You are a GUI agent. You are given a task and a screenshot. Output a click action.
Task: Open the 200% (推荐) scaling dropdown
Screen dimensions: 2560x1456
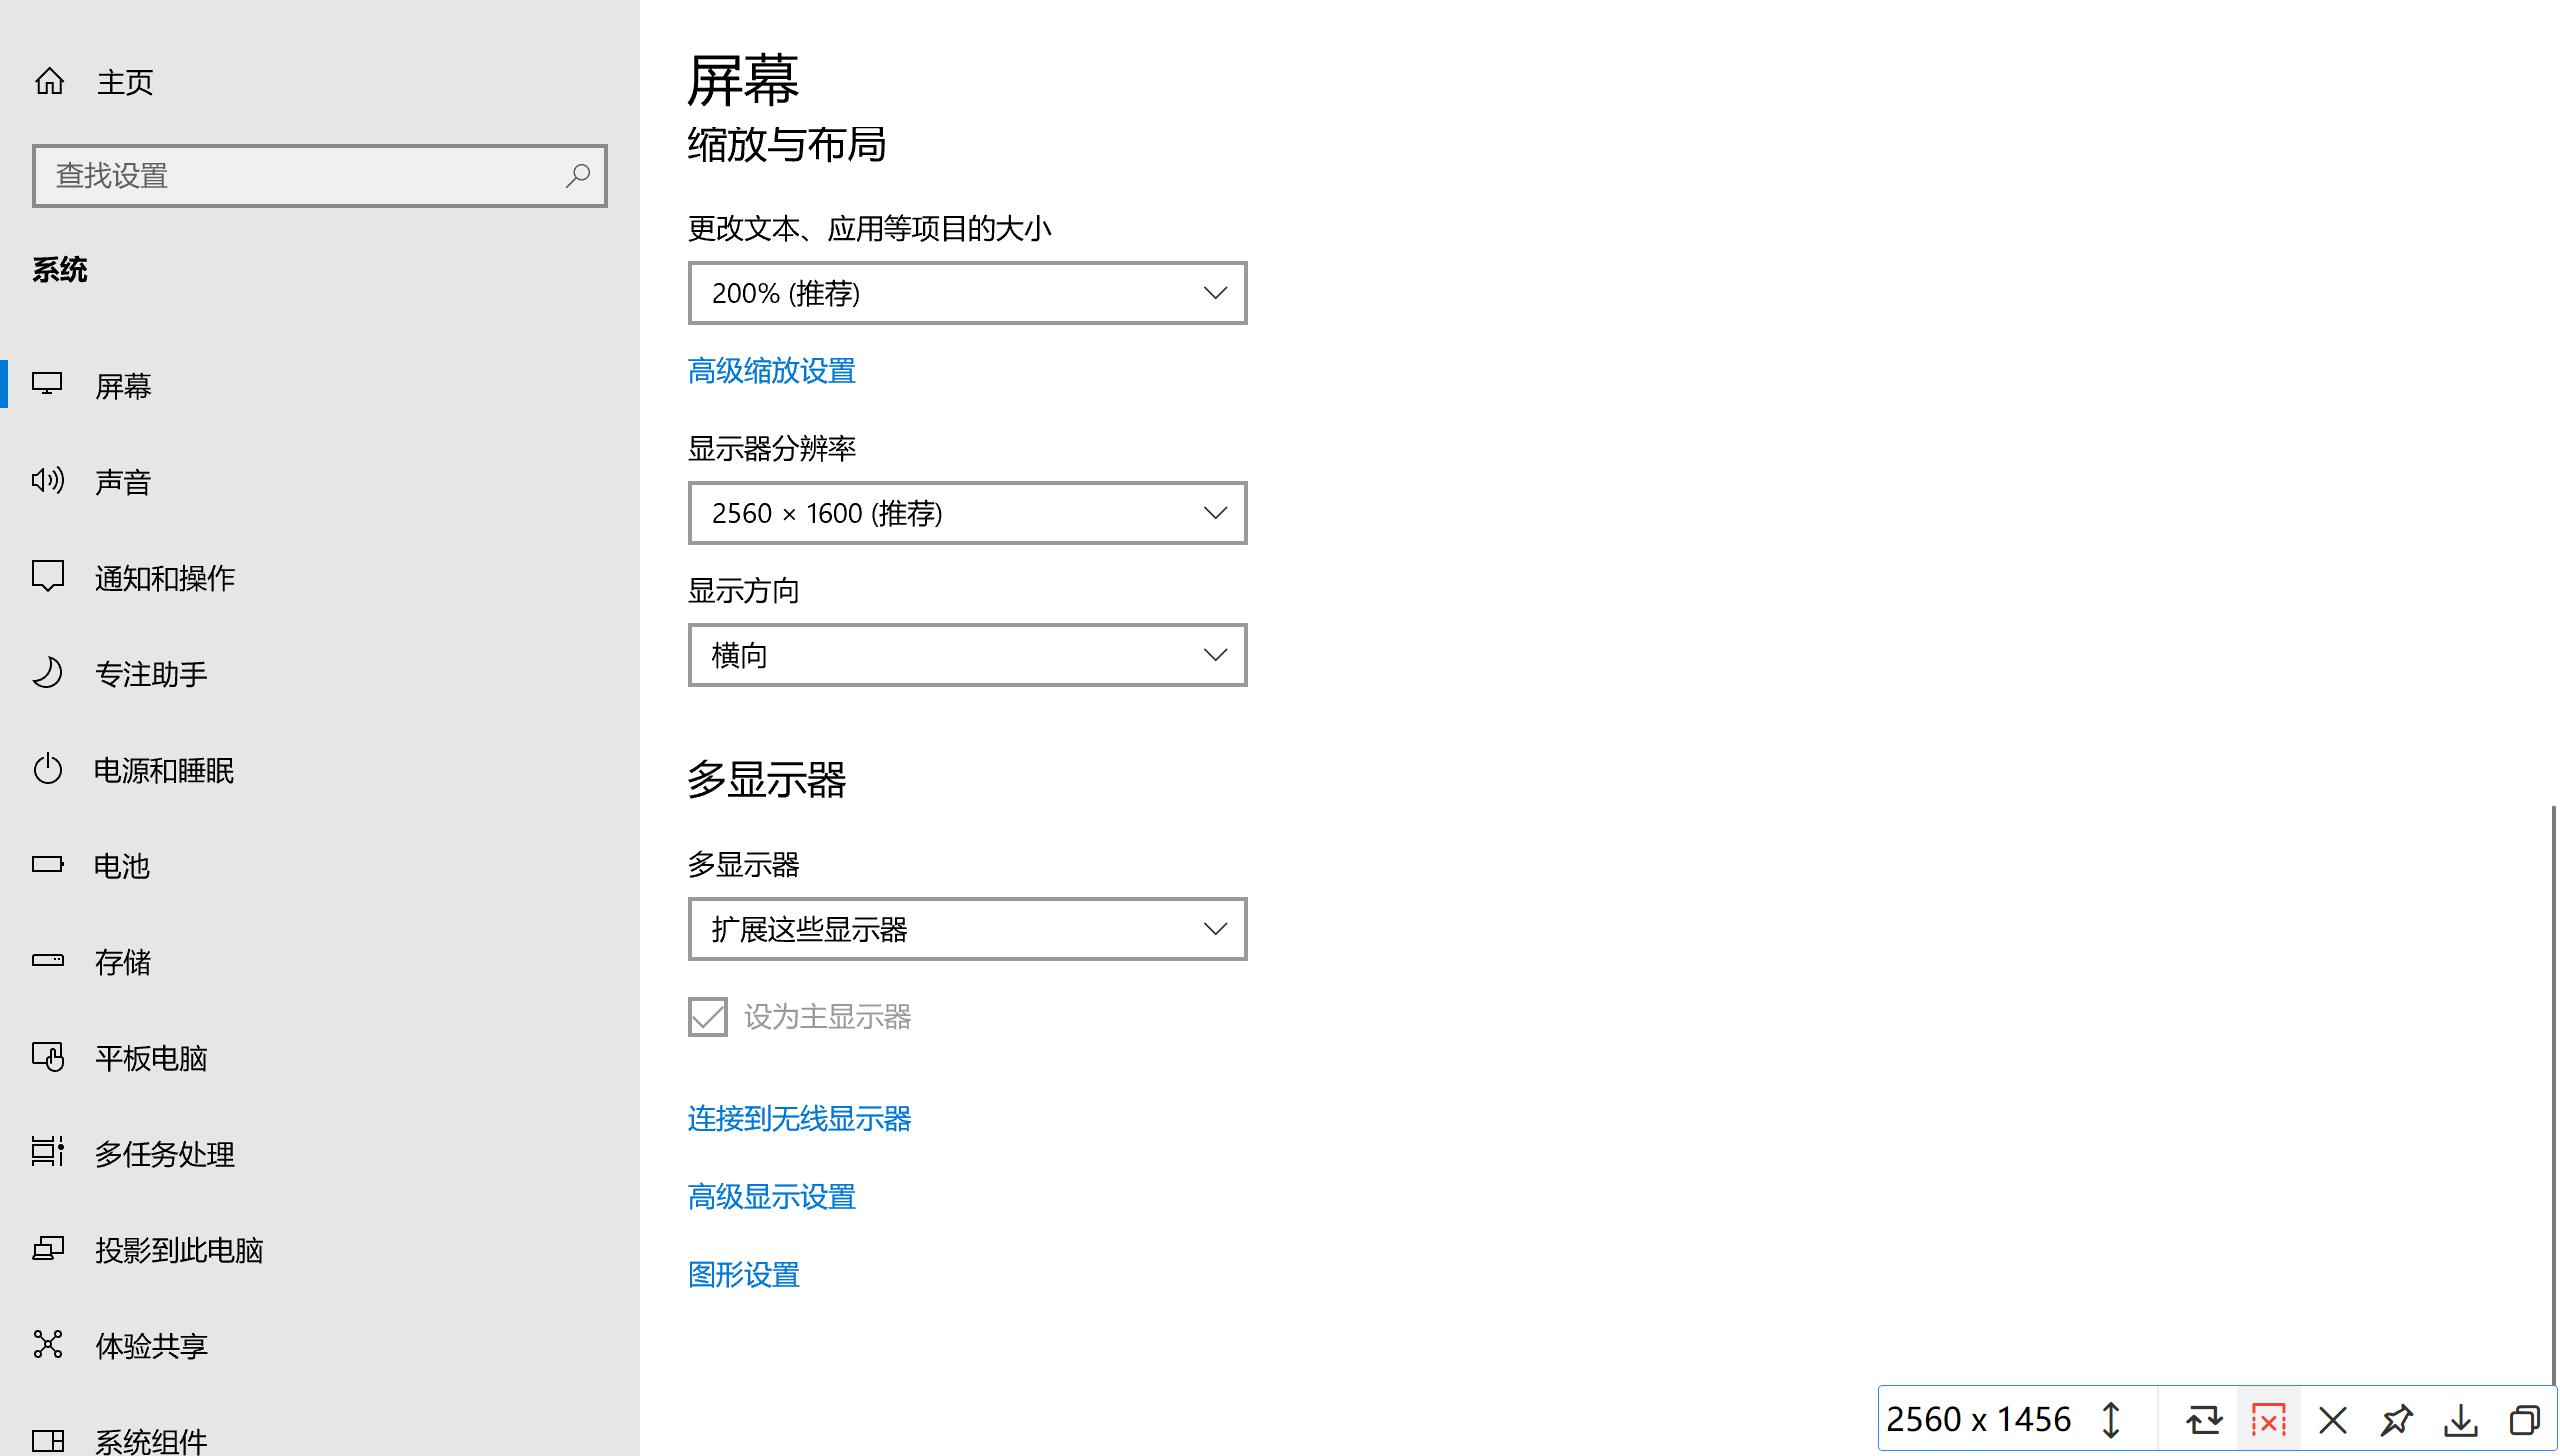967,293
